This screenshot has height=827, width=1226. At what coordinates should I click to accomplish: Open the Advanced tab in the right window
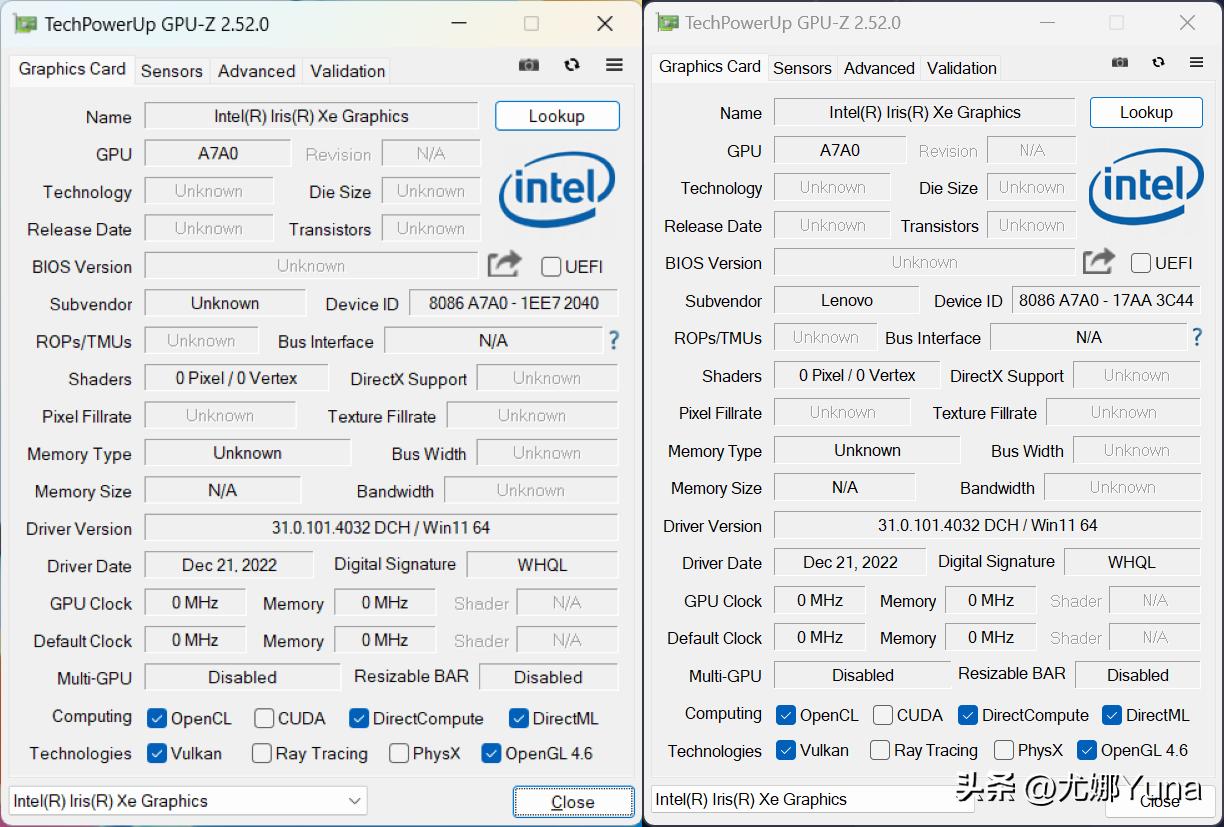click(879, 68)
